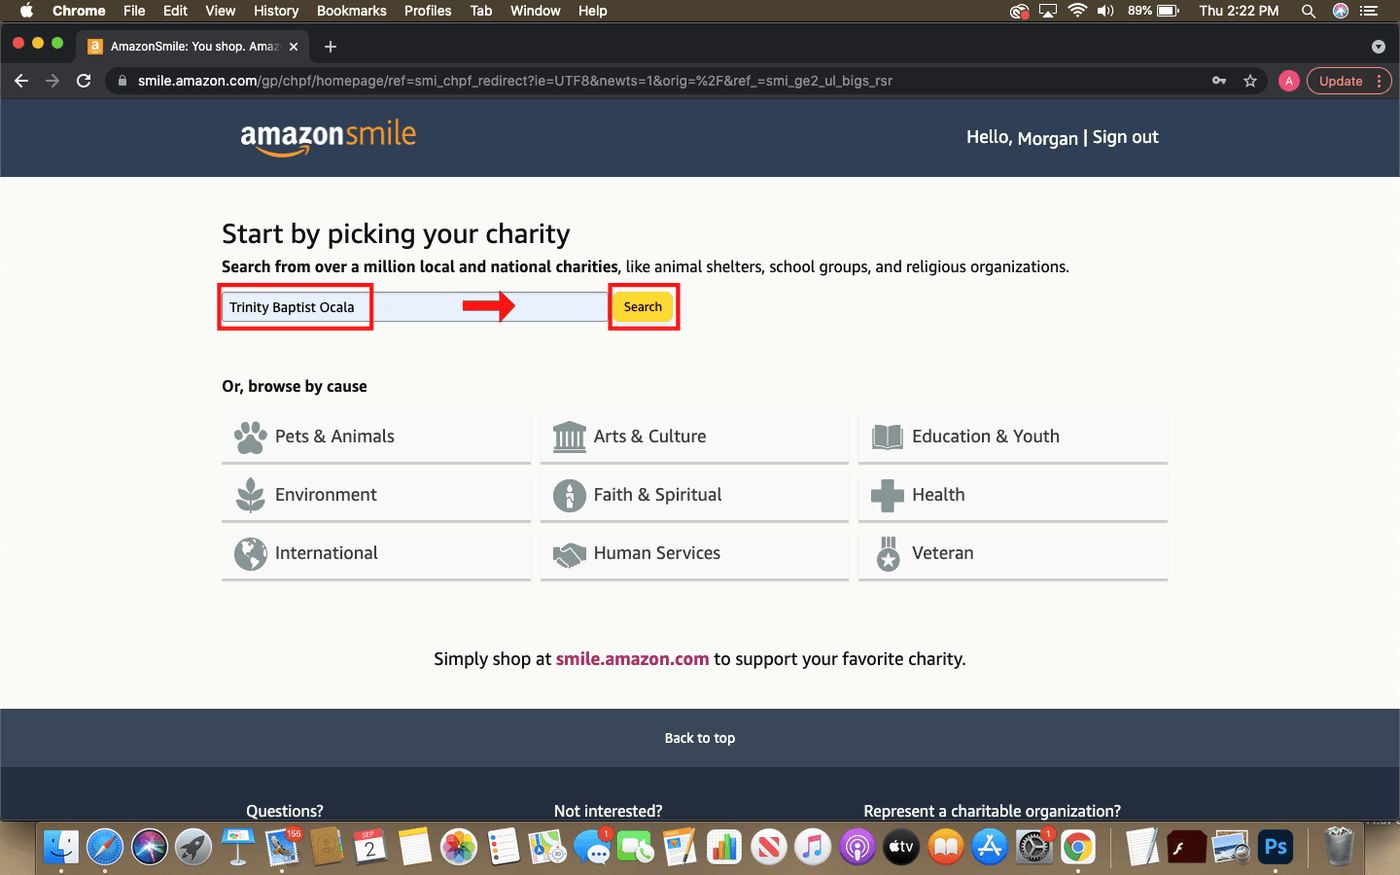Viewport: 1400px width, 875px height.
Task: Click 'Represent a charitable organization?' footer text
Action: click(992, 811)
